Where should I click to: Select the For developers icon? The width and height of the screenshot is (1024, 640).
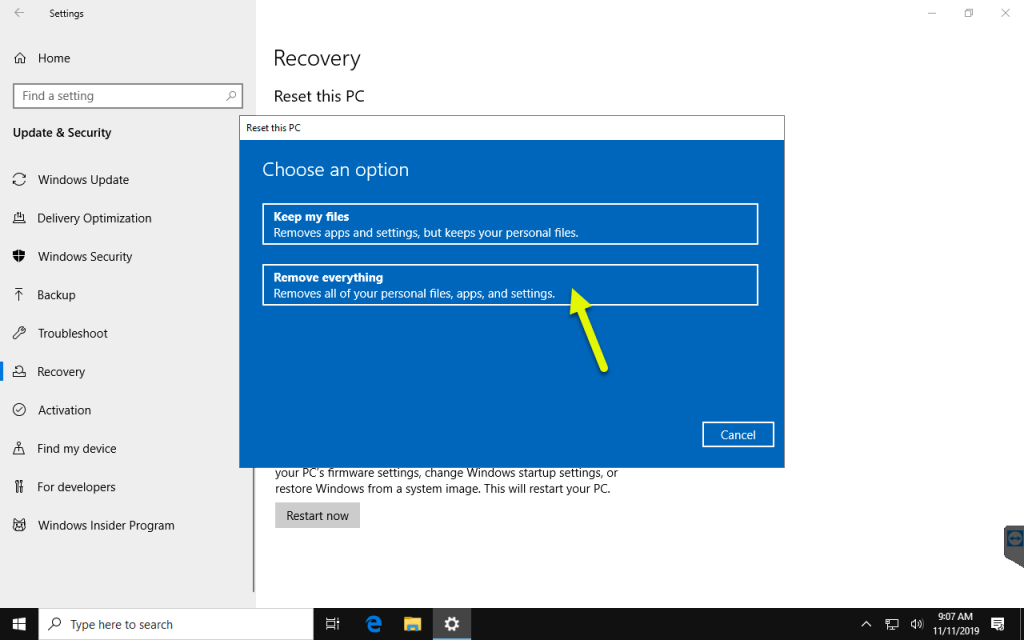[20, 487]
